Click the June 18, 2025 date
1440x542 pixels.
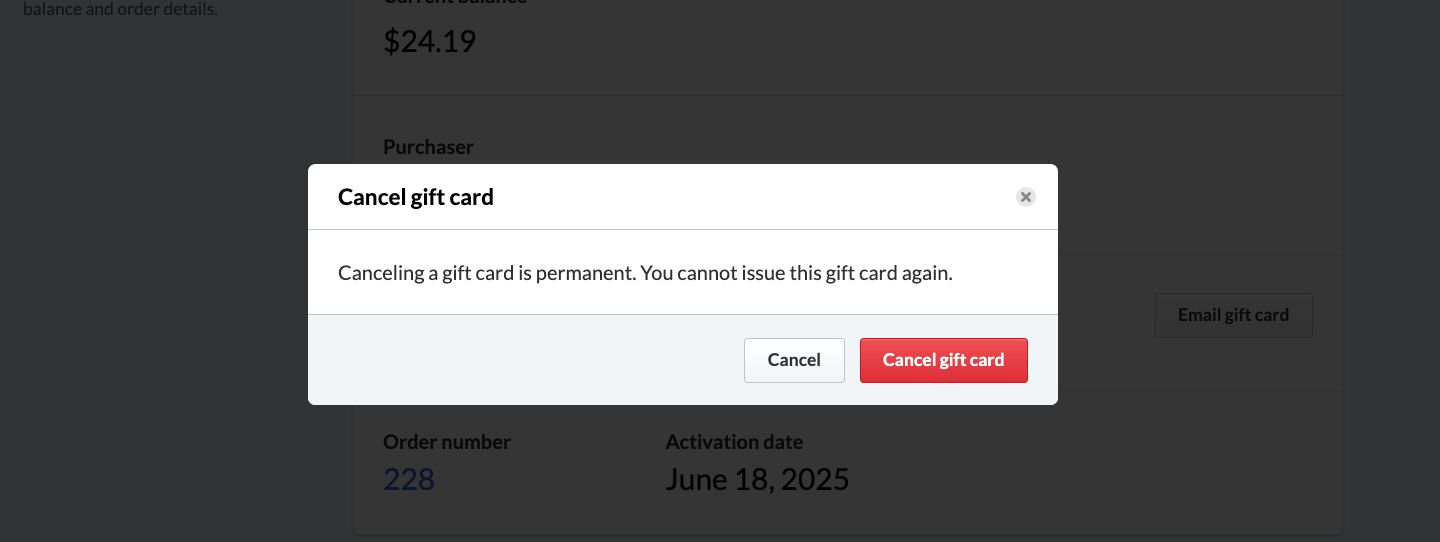pos(757,479)
